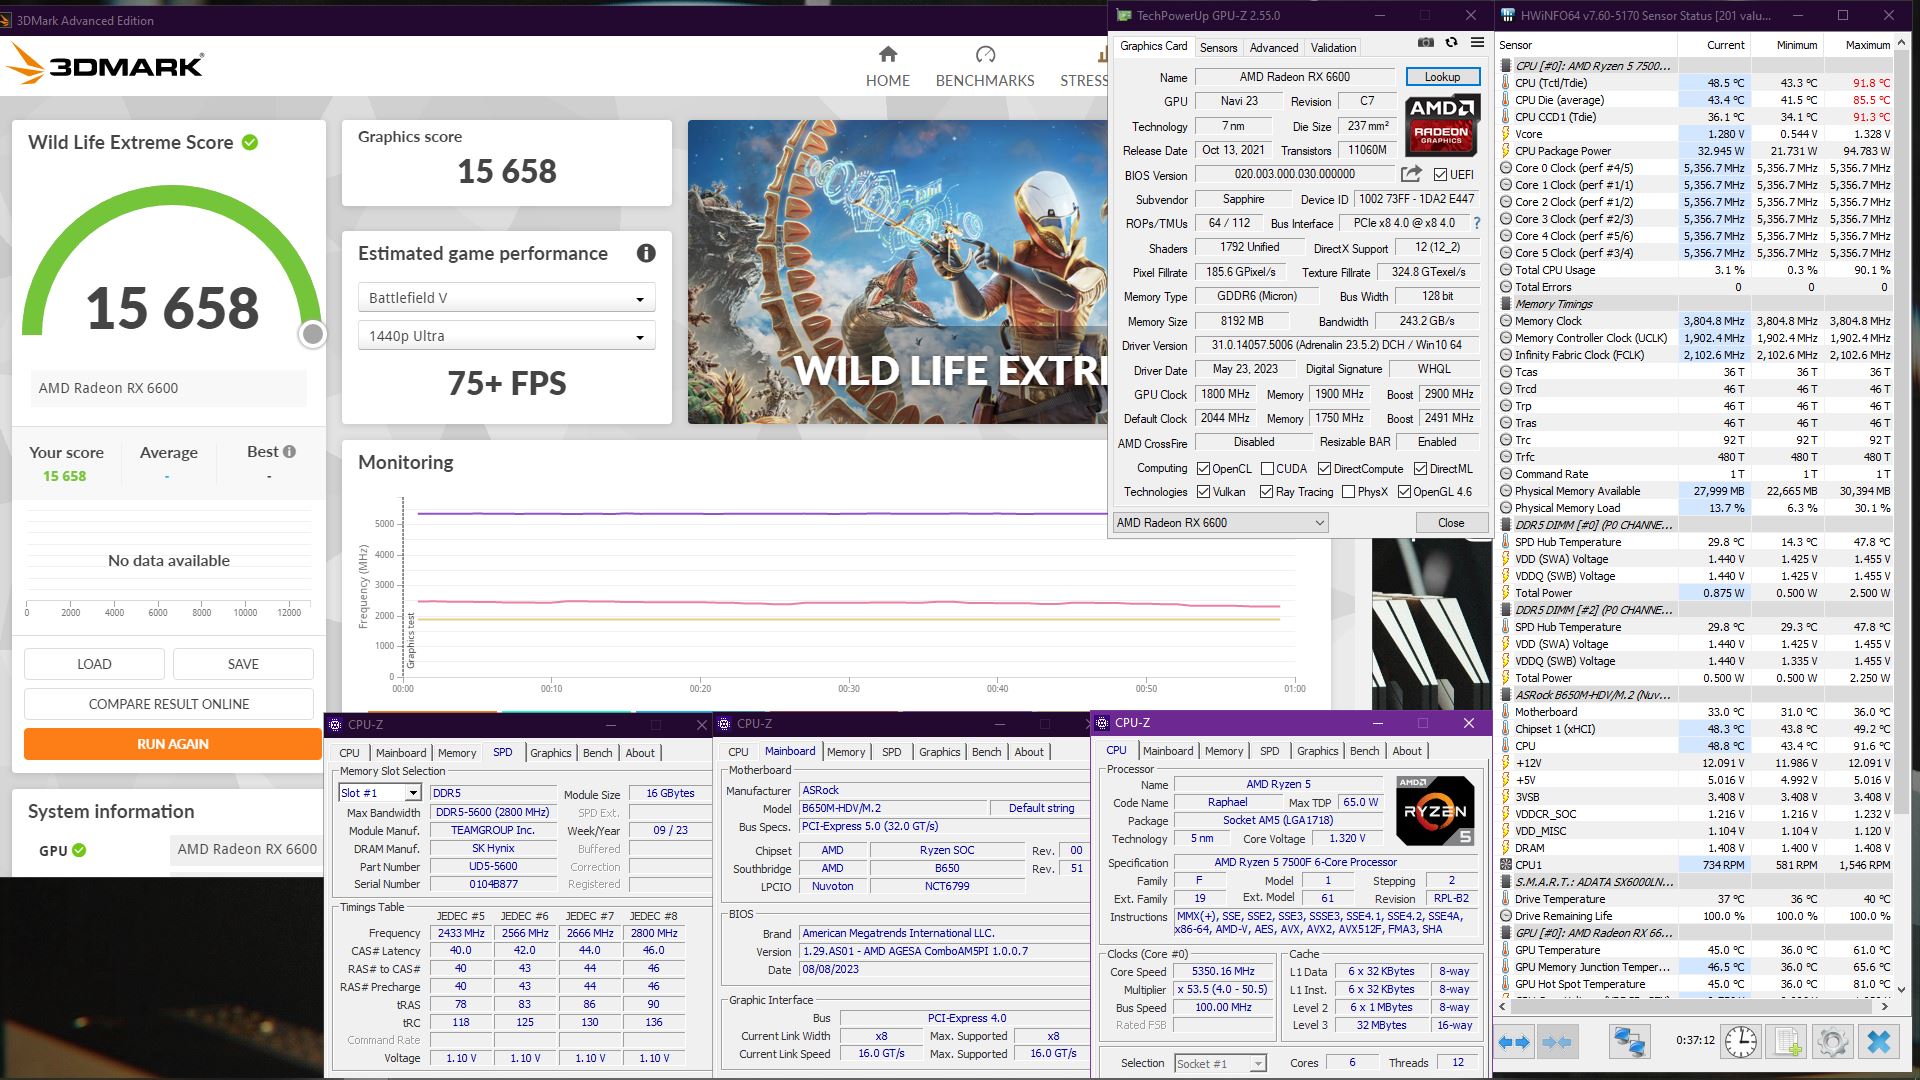Open the Battlefield V game dropdown
1920x1080 pixels.
pyautogui.click(x=506, y=298)
